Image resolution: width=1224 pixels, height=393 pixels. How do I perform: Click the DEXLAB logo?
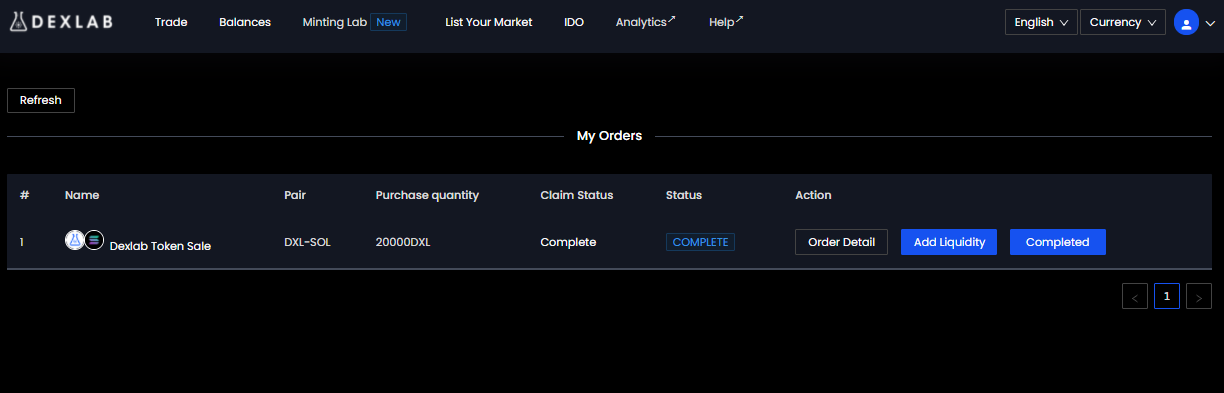pyautogui.click(x=61, y=22)
